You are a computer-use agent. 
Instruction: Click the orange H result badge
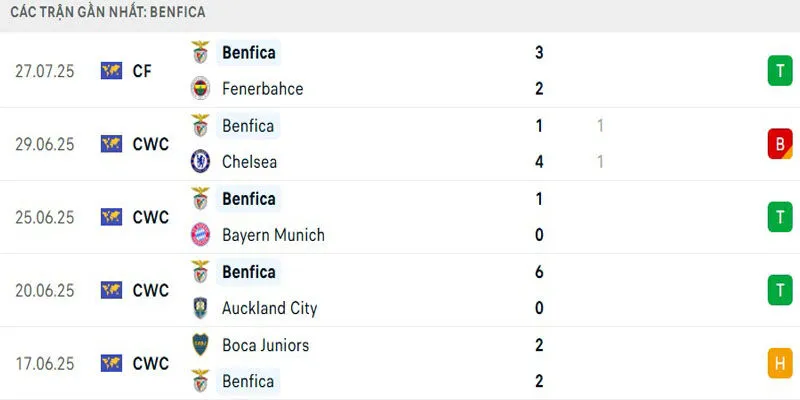779,363
